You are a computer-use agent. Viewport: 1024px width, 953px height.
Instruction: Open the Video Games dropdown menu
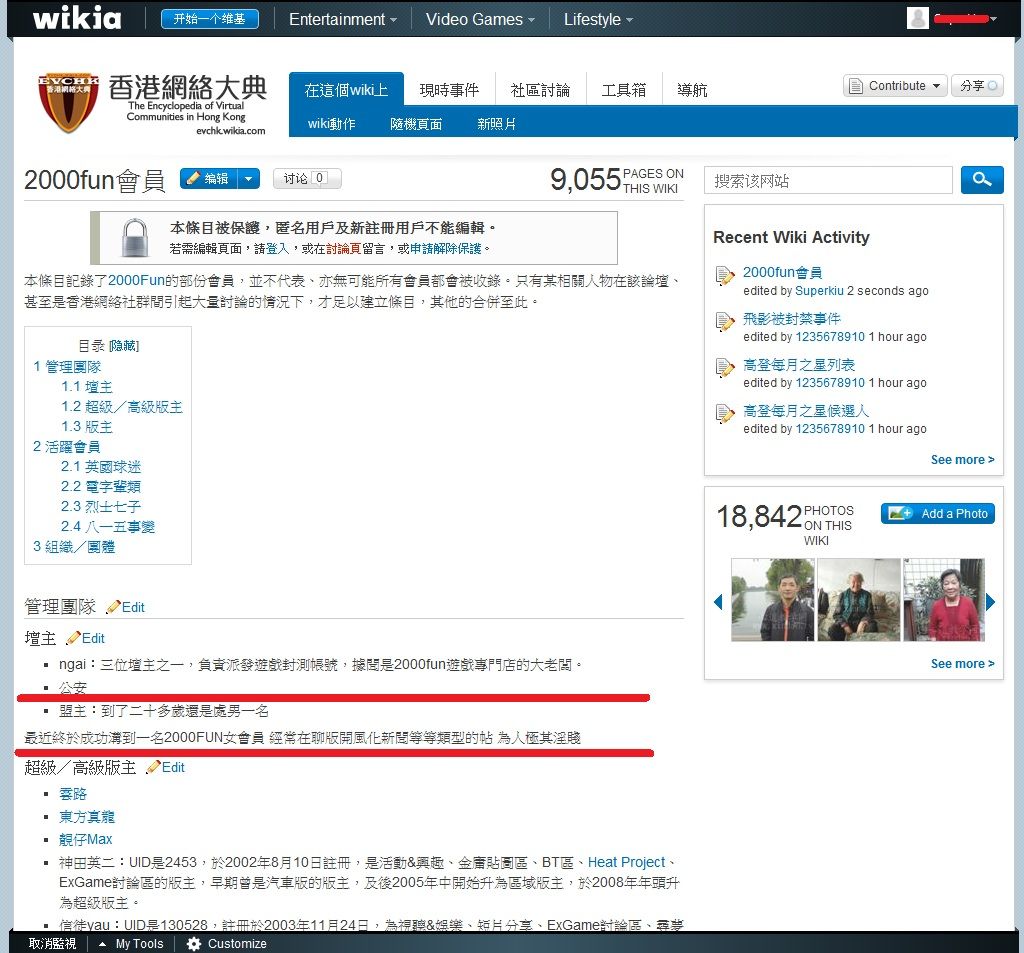479,19
